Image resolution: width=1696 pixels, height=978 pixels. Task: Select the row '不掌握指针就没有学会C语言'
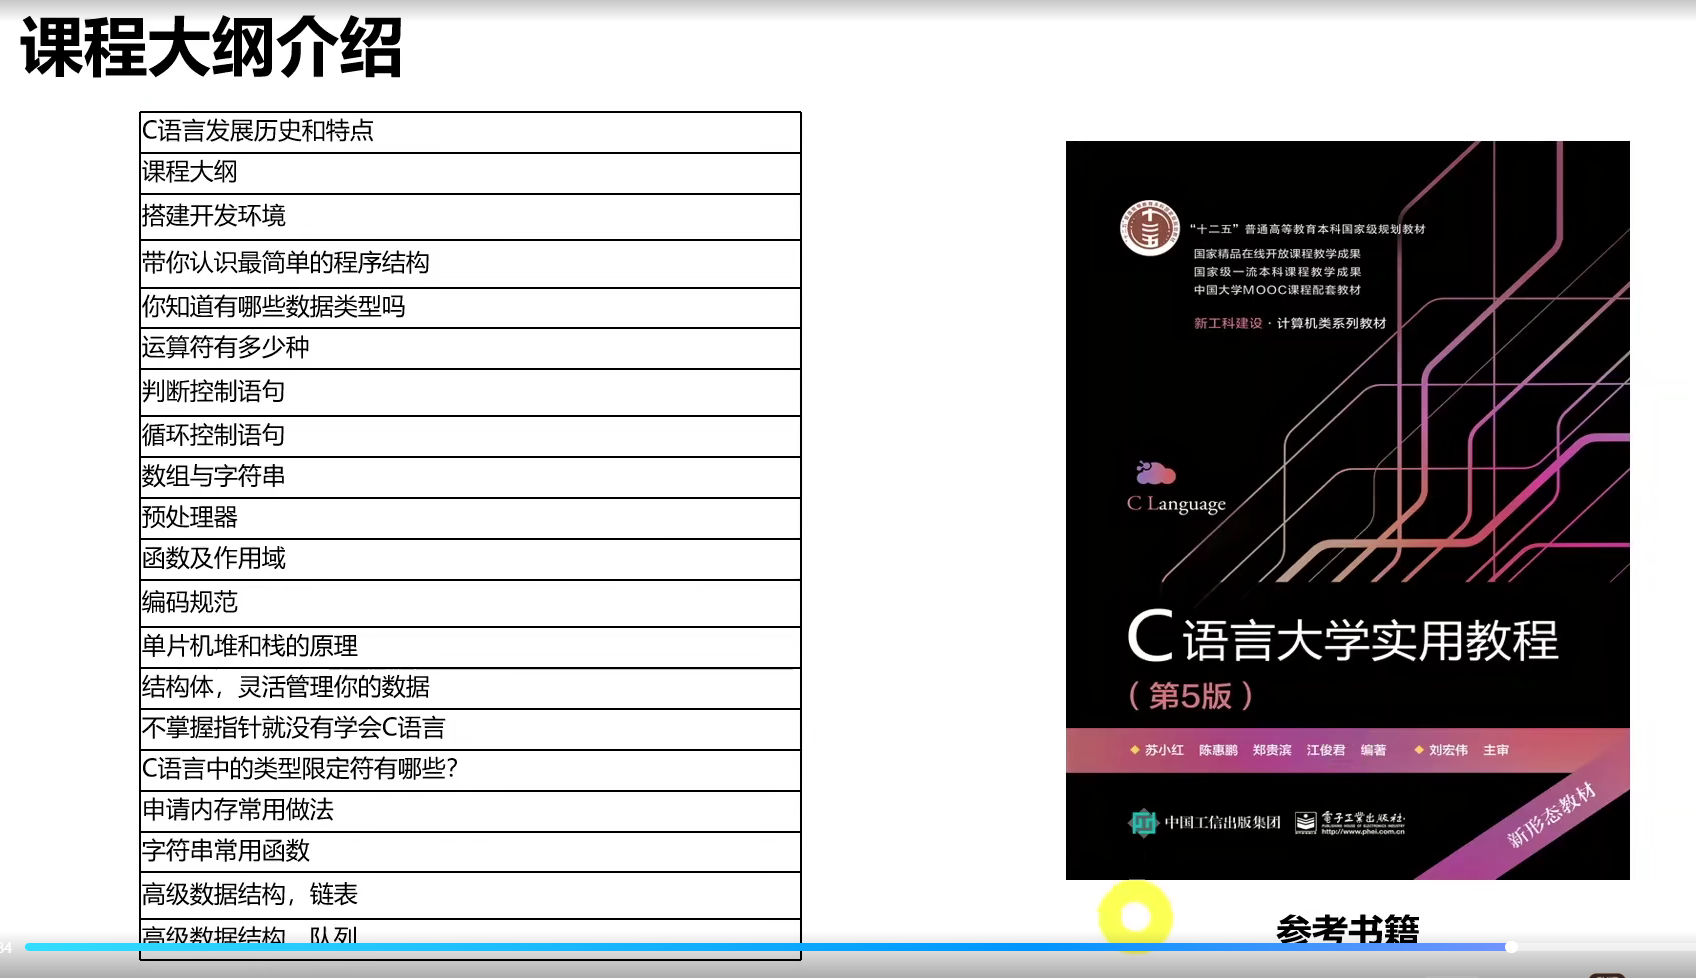pyautogui.click(x=470, y=730)
